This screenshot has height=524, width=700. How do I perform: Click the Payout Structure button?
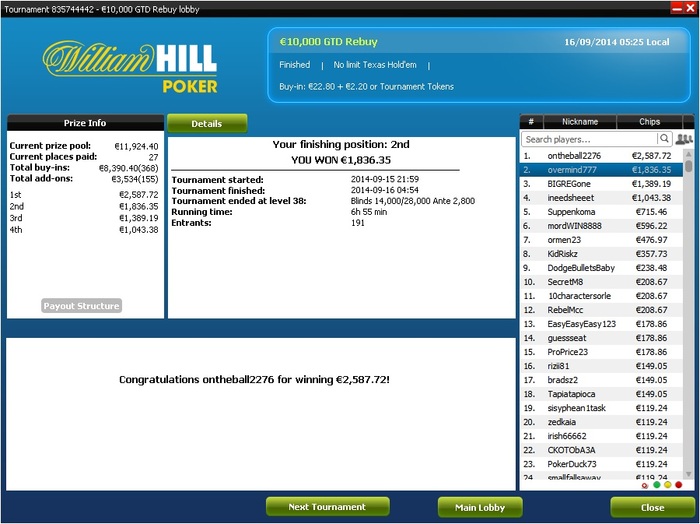[x=81, y=306]
